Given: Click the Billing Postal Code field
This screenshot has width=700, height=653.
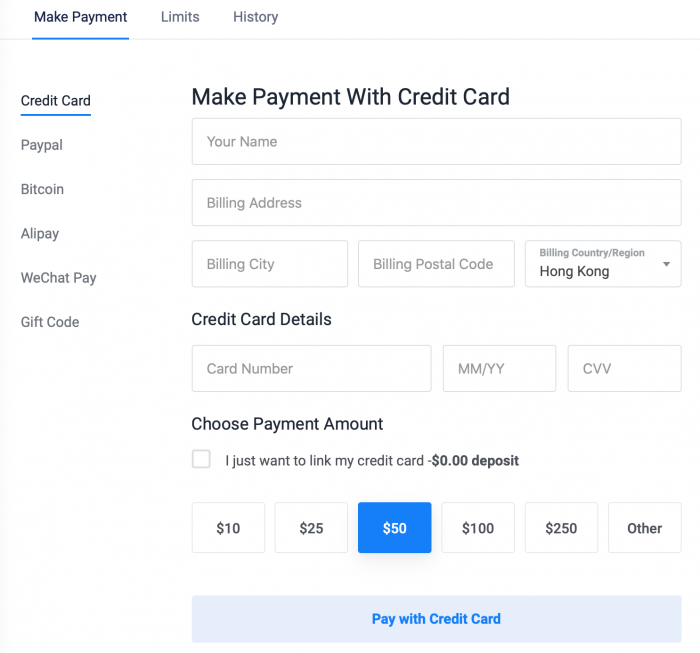Looking at the screenshot, I should coord(436,264).
